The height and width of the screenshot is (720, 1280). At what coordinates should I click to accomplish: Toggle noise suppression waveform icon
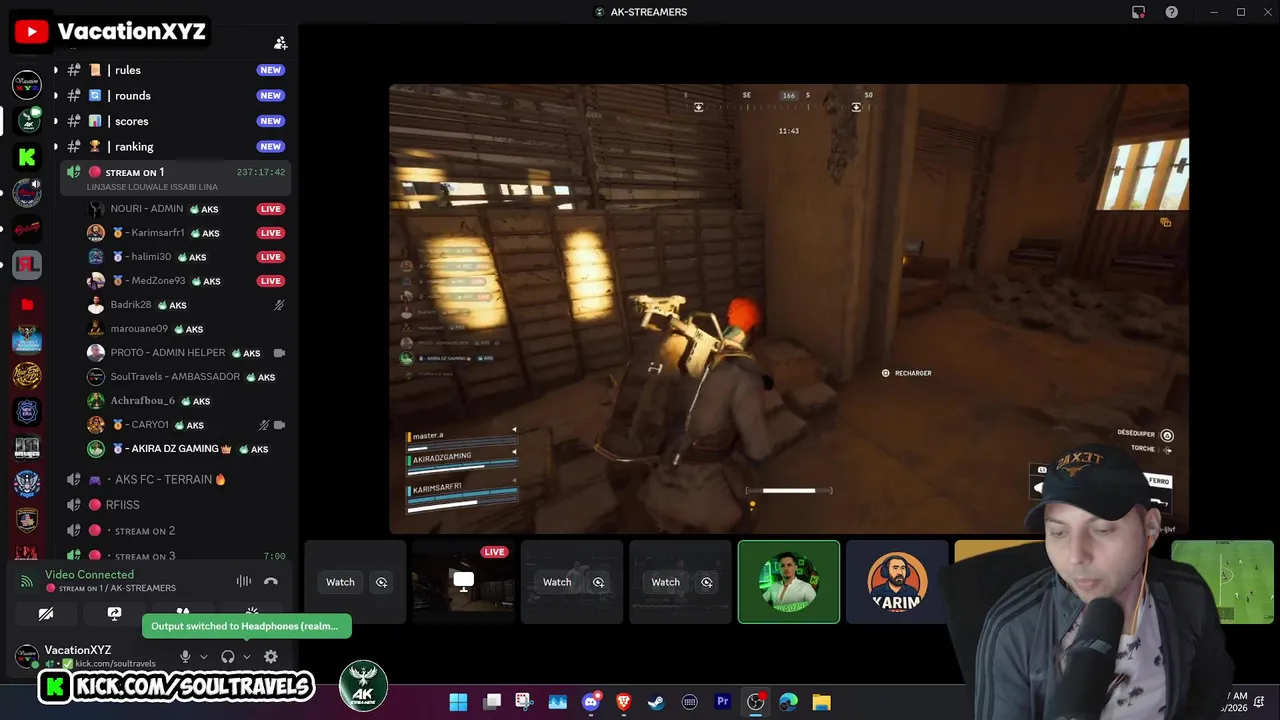244,581
